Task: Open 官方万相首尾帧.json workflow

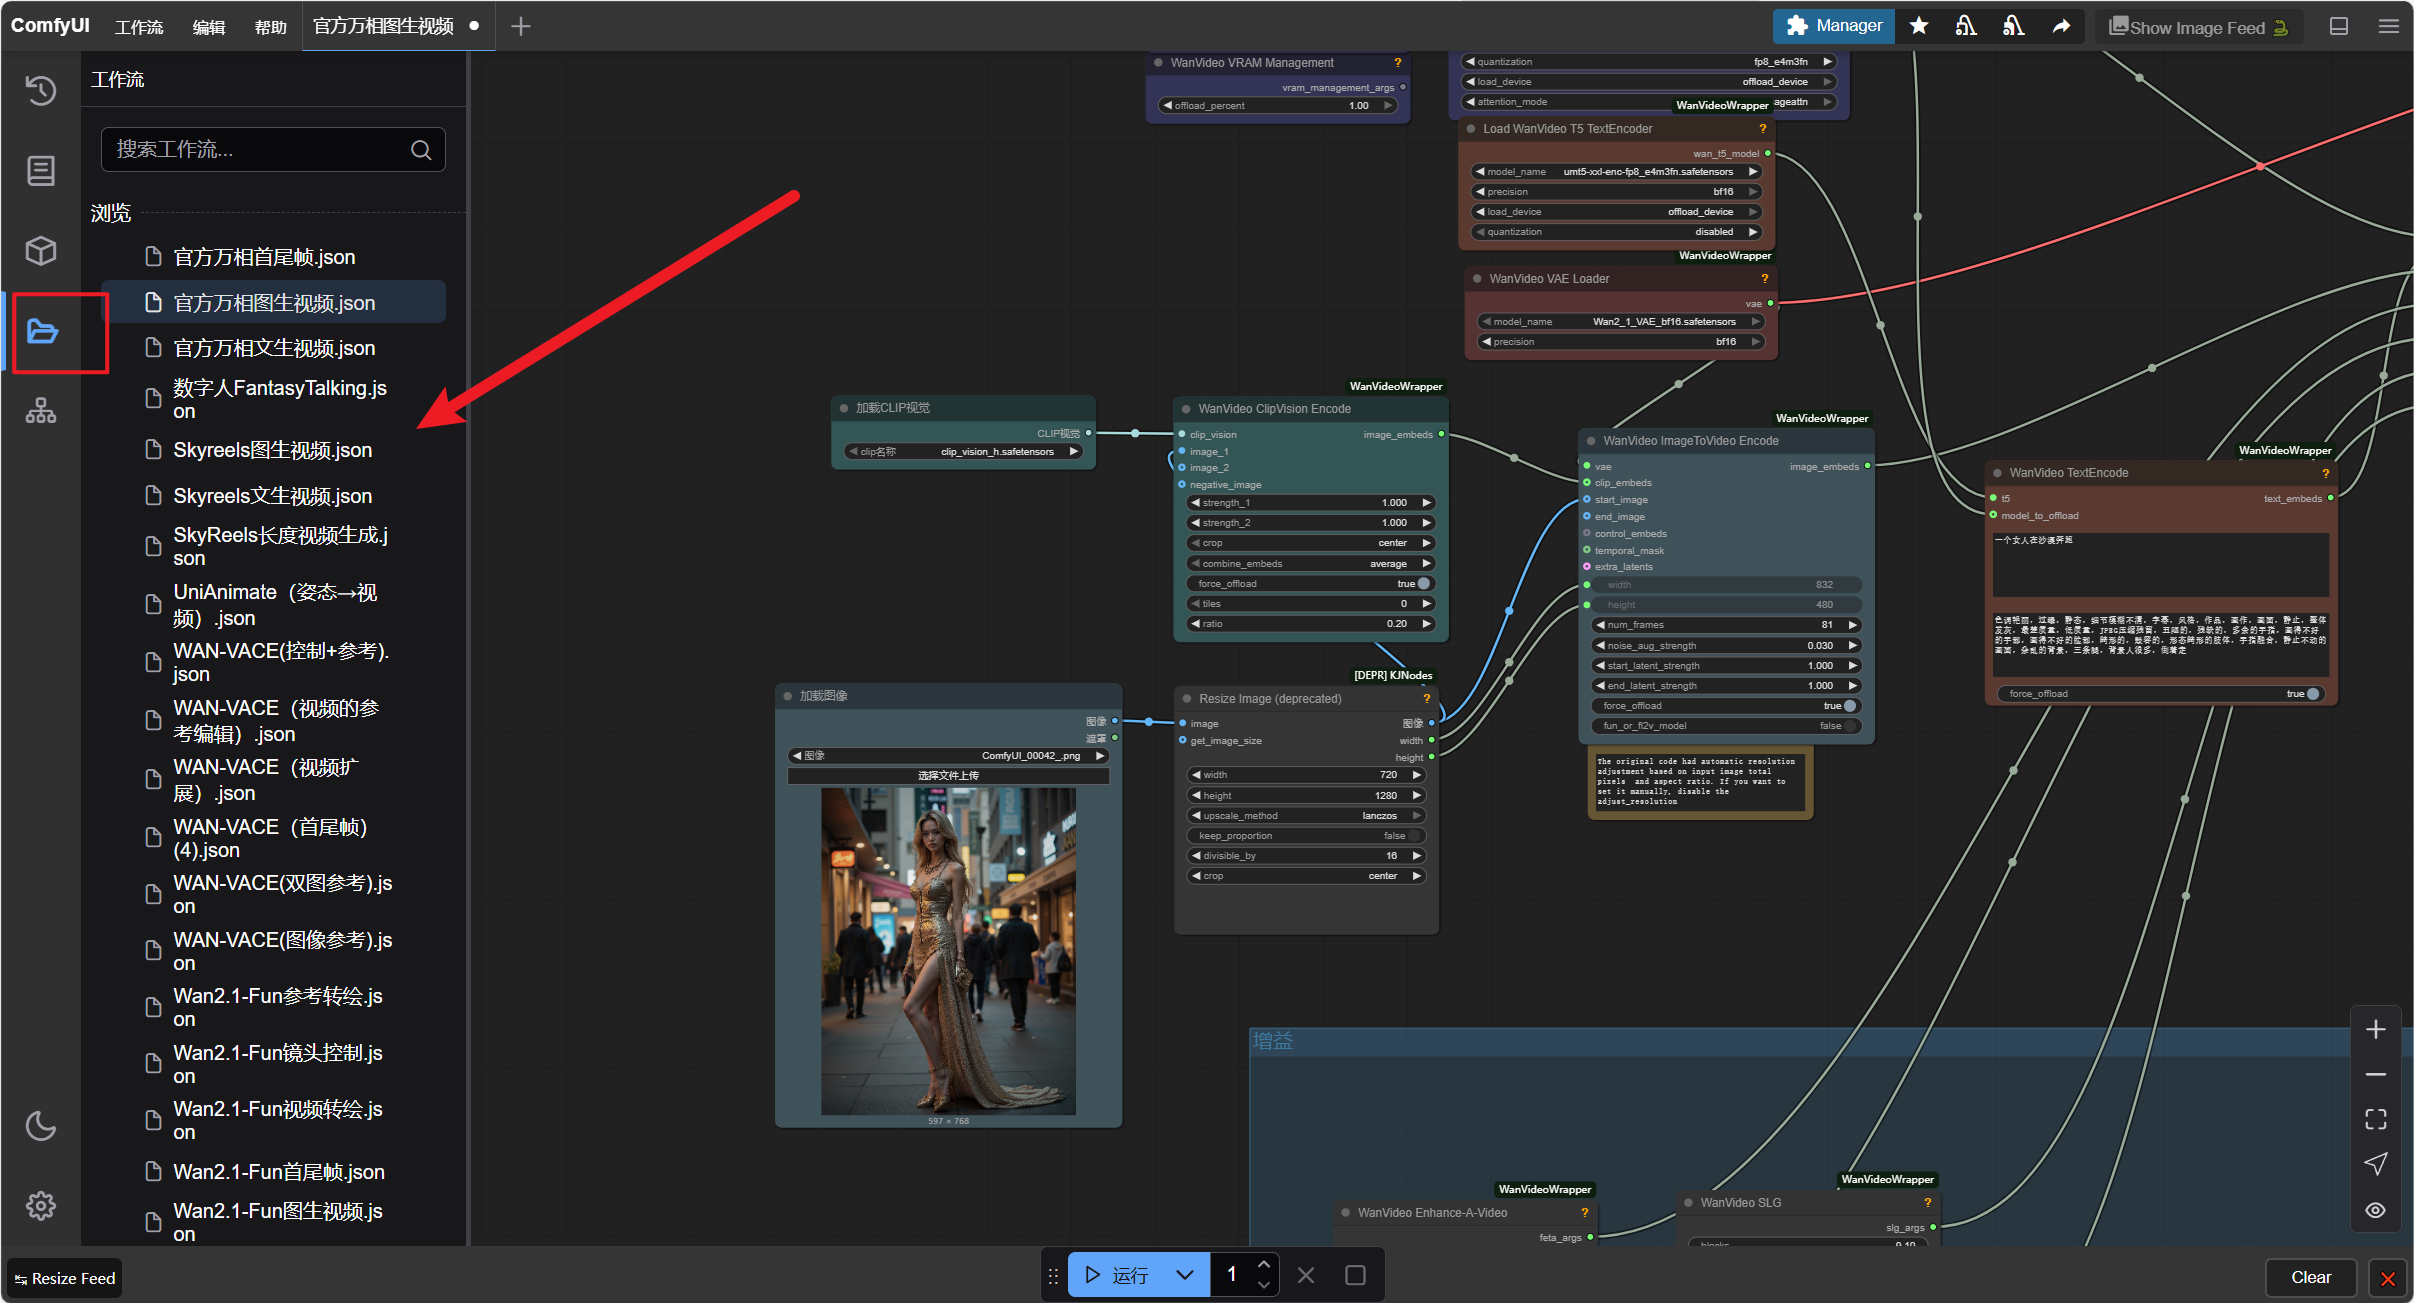Action: pos(264,258)
